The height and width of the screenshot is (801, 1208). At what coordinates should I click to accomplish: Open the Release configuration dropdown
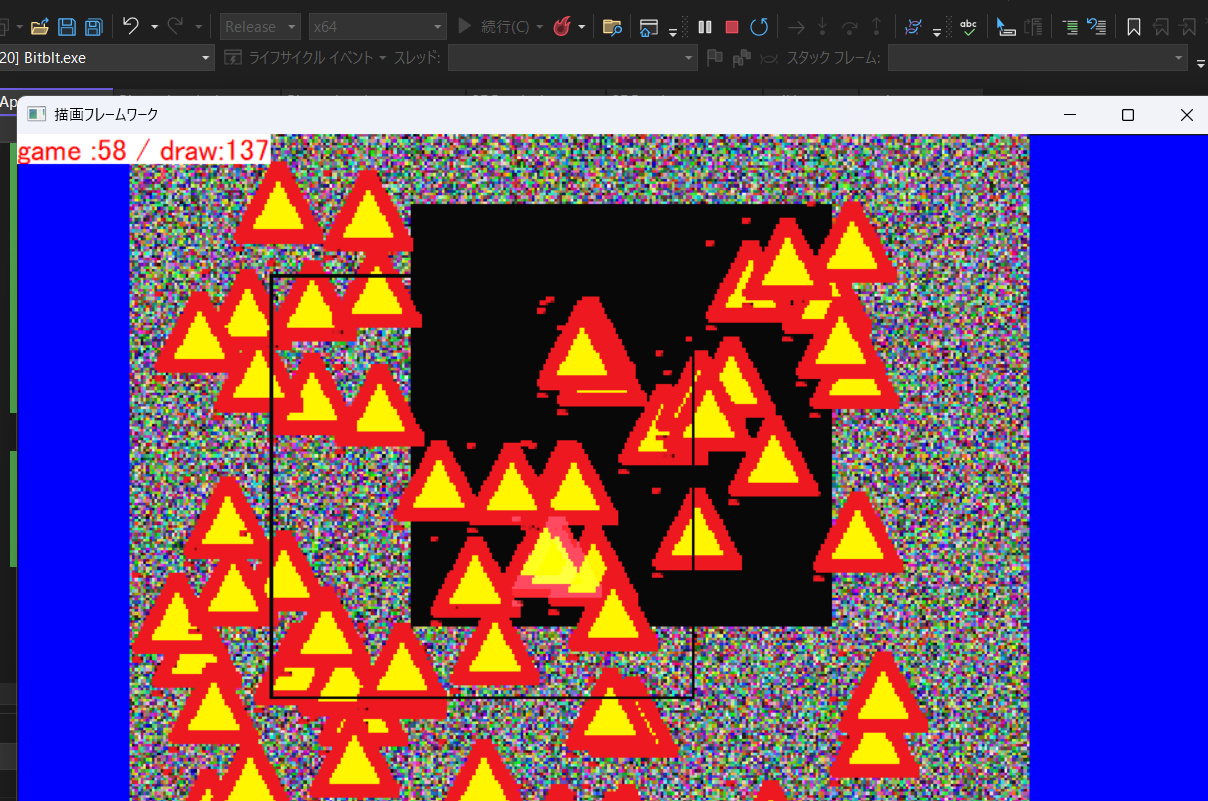(x=260, y=27)
